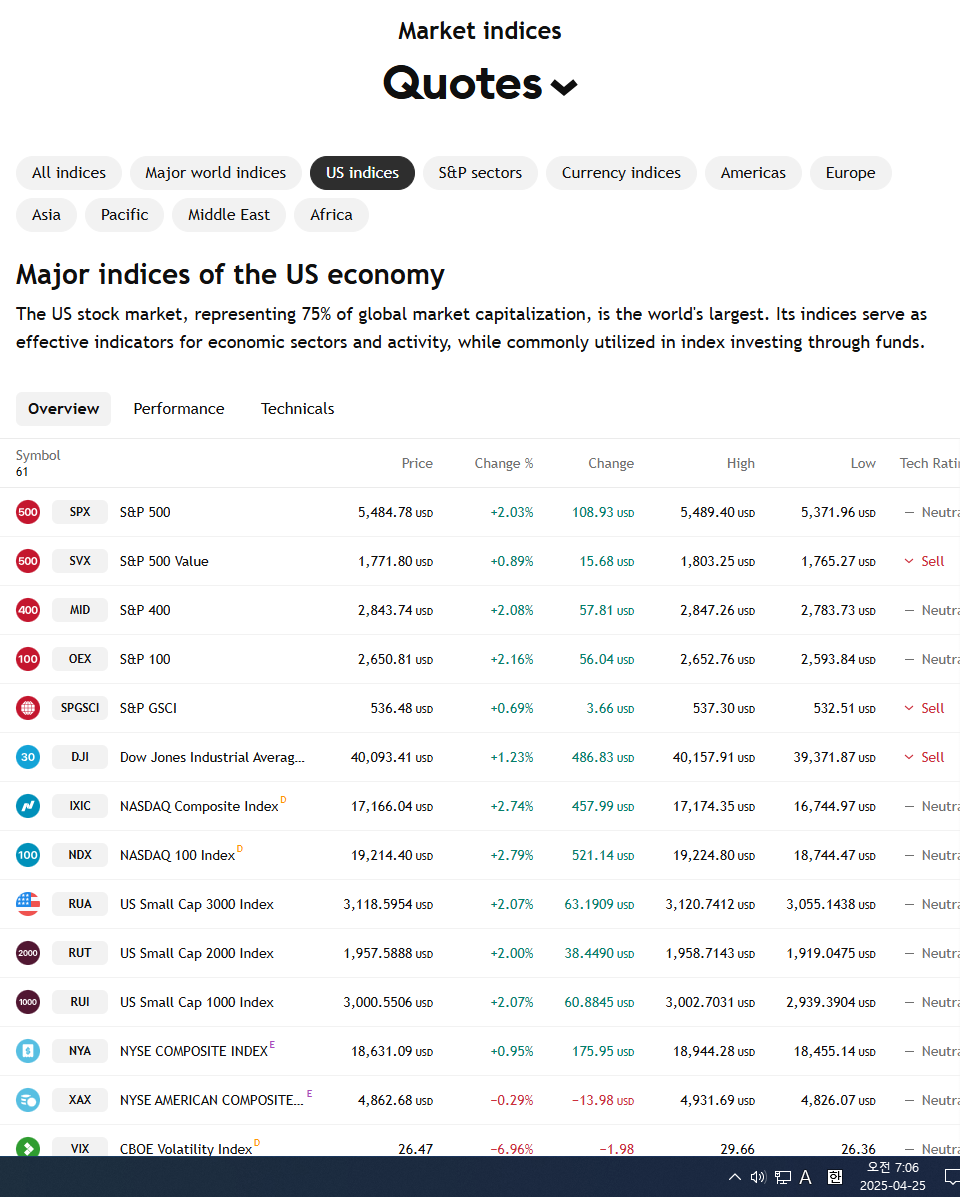Click the green CBOE VIX logo icon

(28, 1147)
